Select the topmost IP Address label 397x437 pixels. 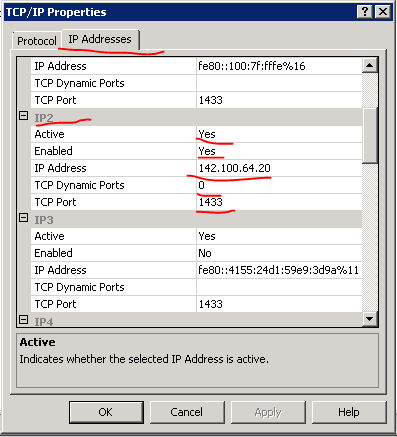click(x=60, y=66)
